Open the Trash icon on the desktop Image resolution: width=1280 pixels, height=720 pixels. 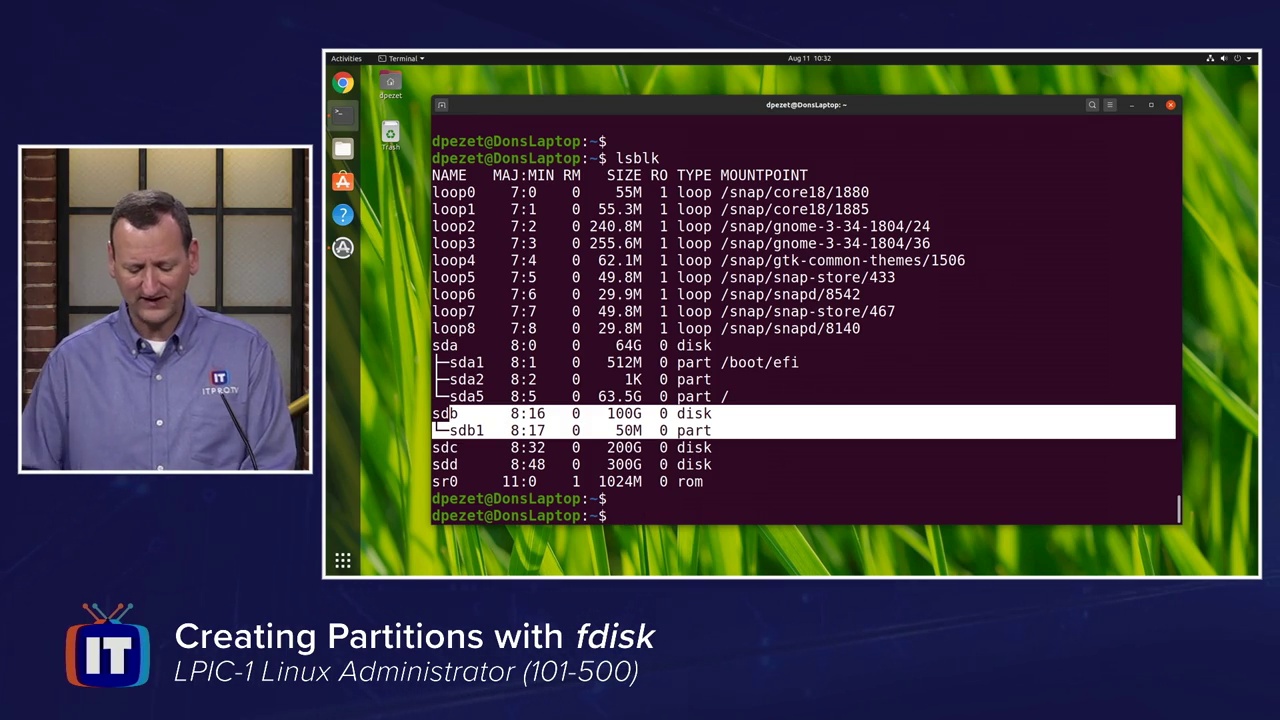point(390,136)
